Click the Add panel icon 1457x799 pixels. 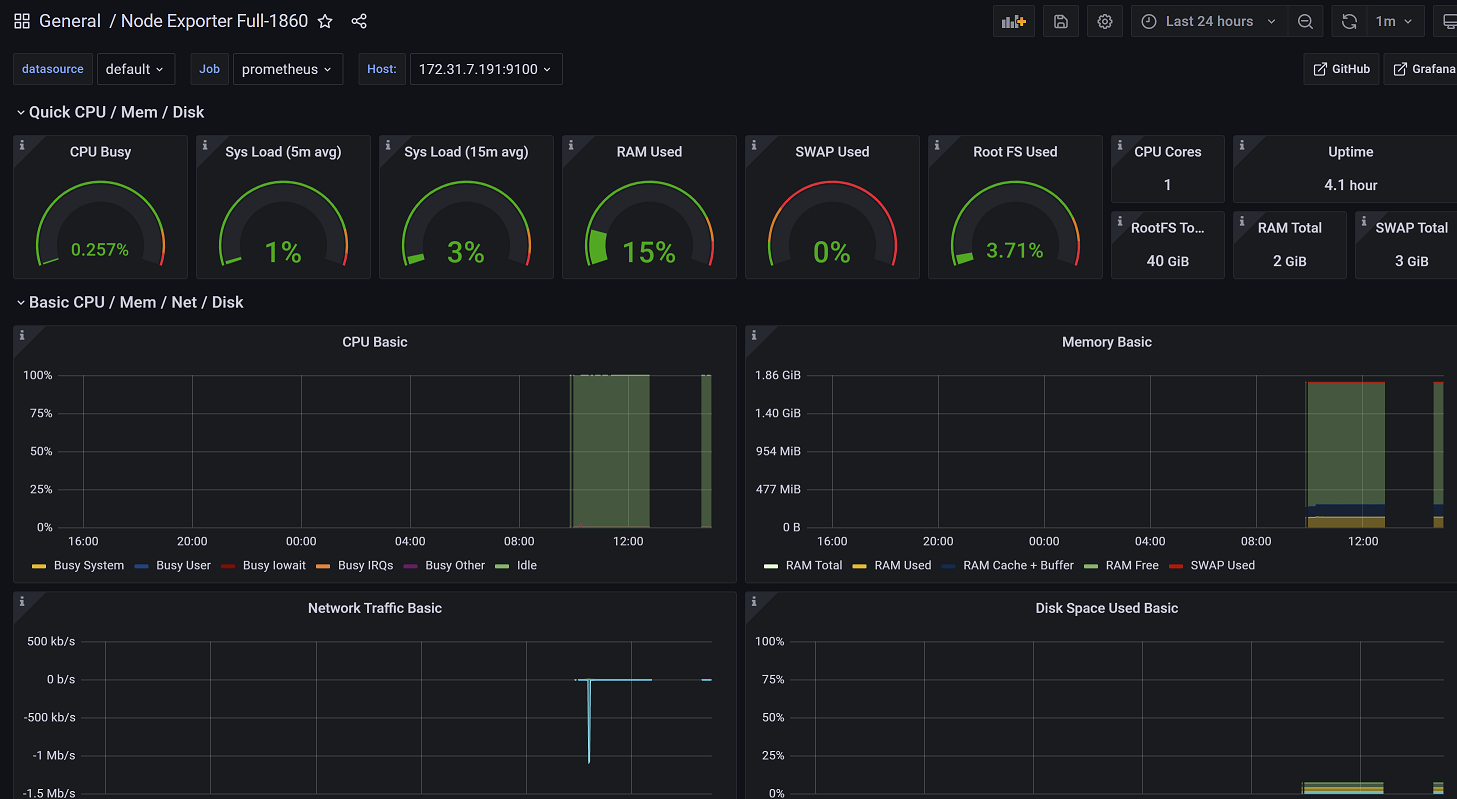[1014, 21]
